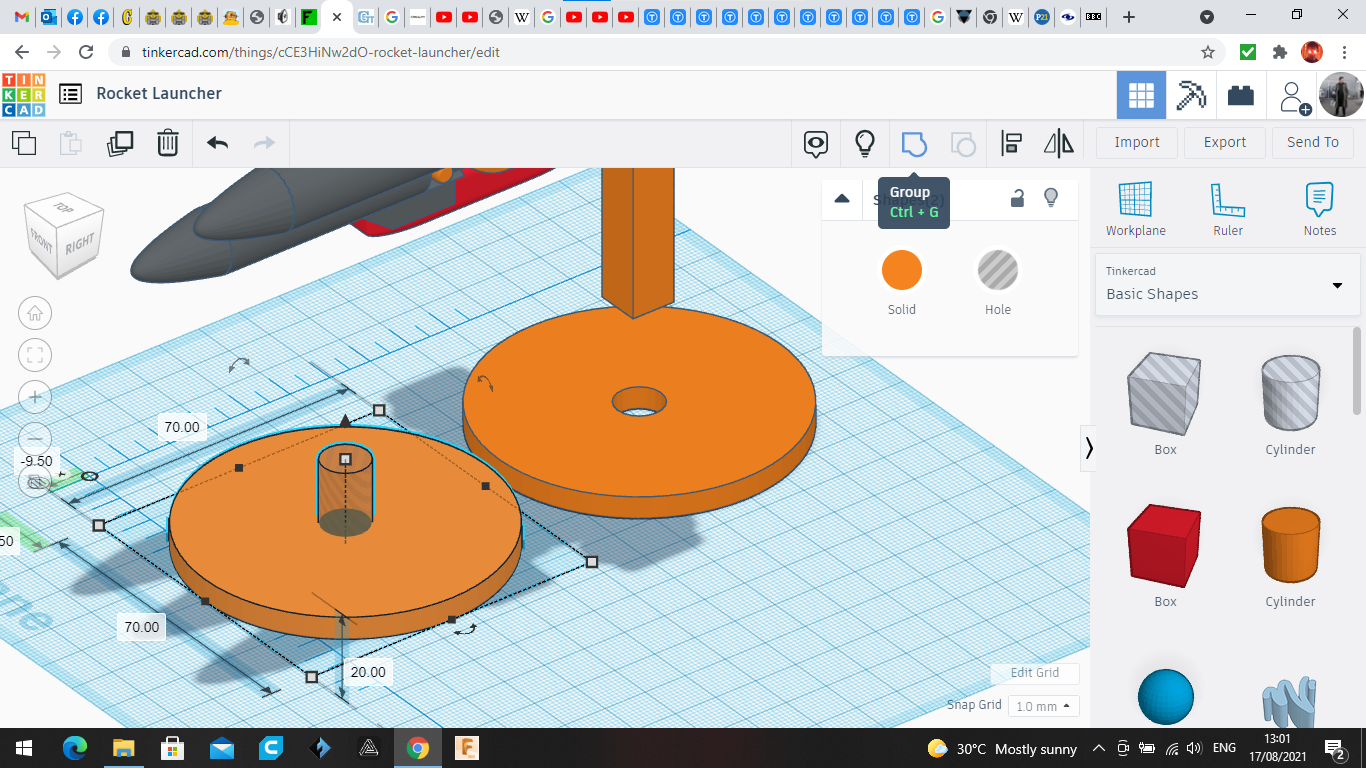The height and width of the screenshot is (768, 1366).
Task: Select the Workplane tool
Action: pyautogui.click(x=1135, y=210)
